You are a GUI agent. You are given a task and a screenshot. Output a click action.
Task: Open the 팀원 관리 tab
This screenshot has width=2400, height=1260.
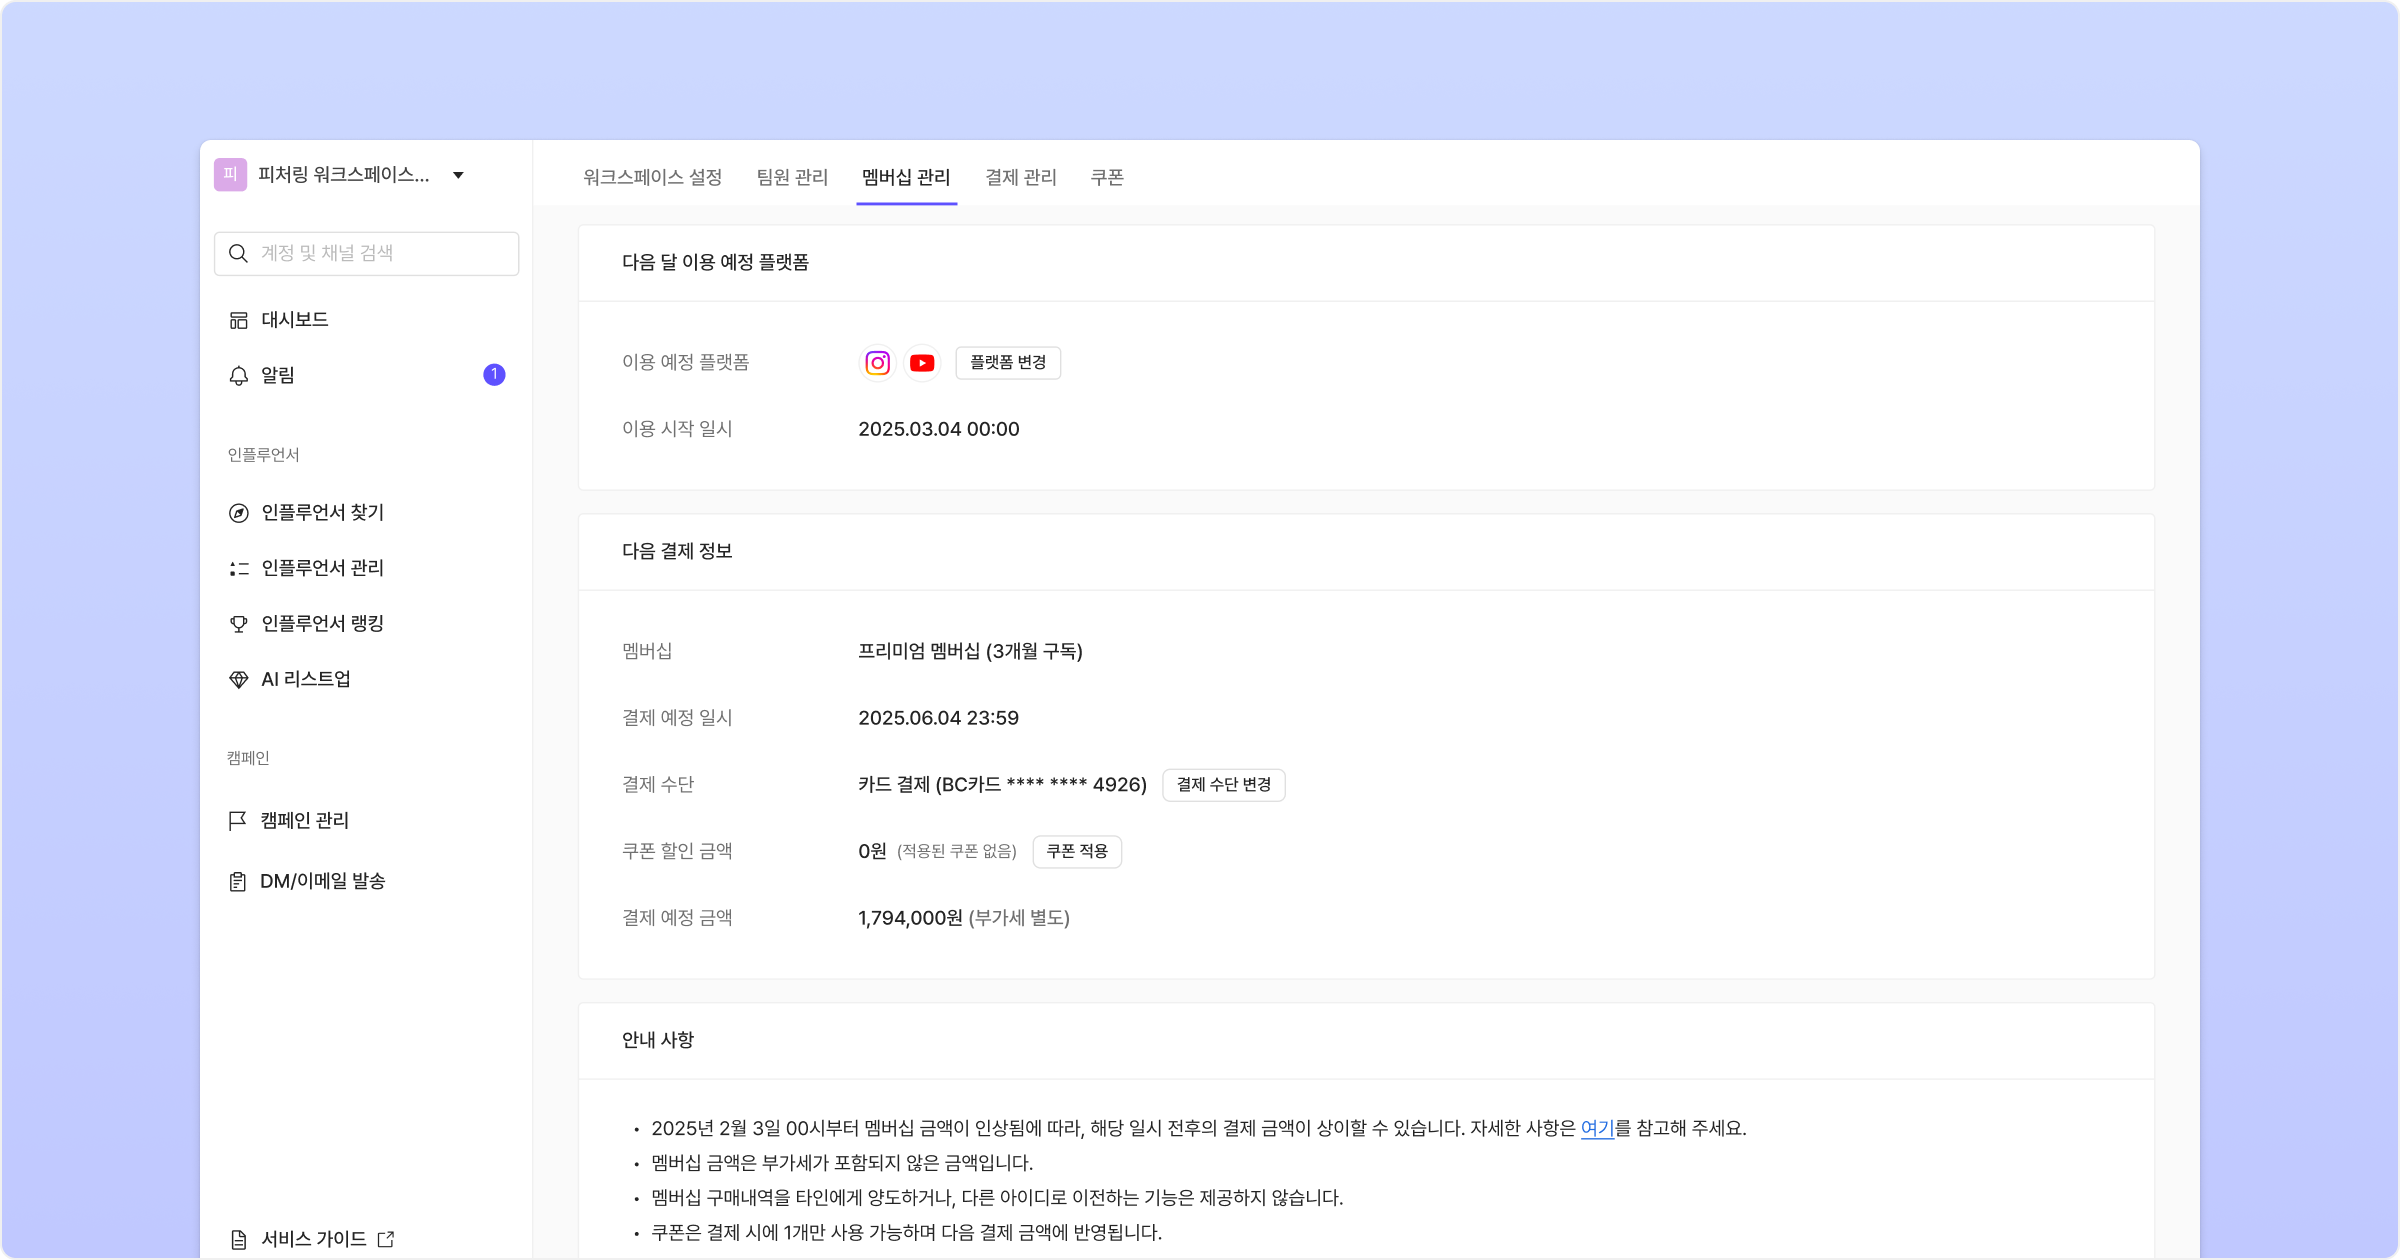[x=792, y=178]
